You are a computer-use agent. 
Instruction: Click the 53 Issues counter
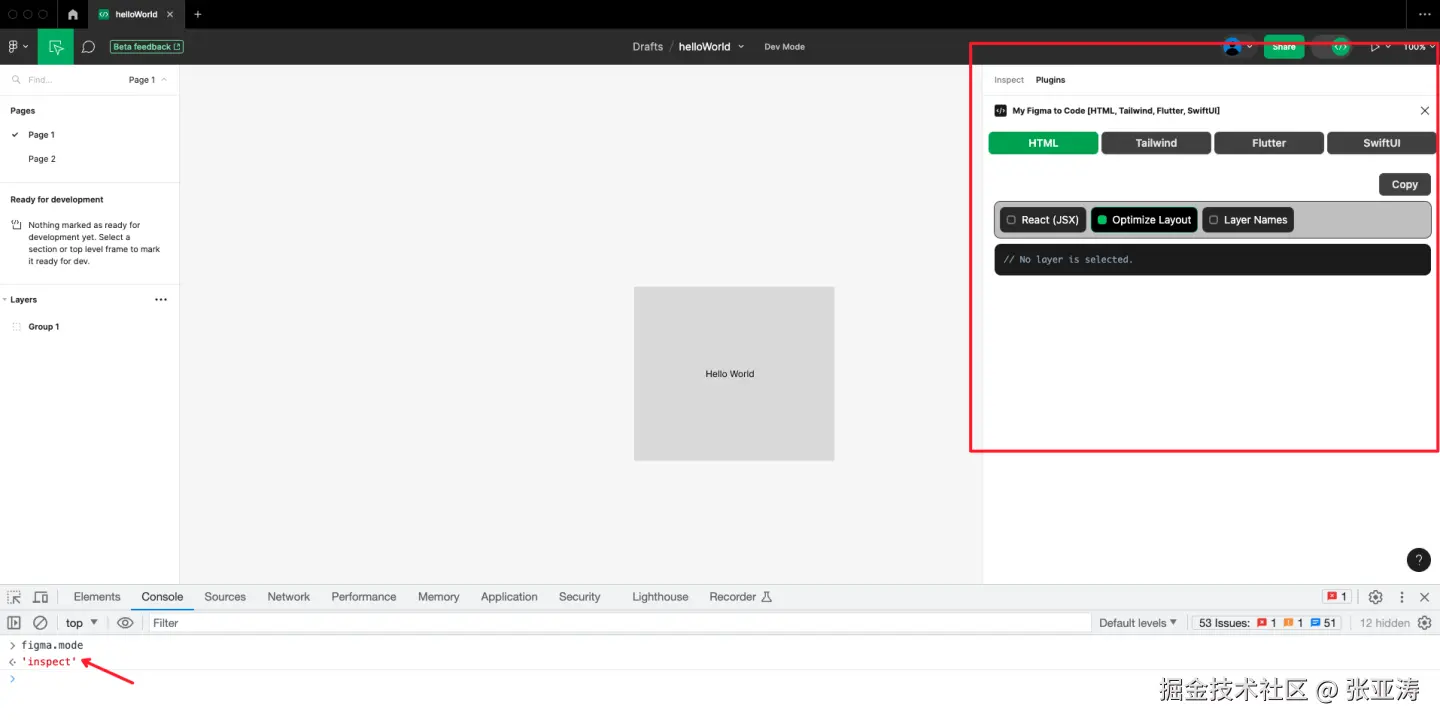[1268, 623]
